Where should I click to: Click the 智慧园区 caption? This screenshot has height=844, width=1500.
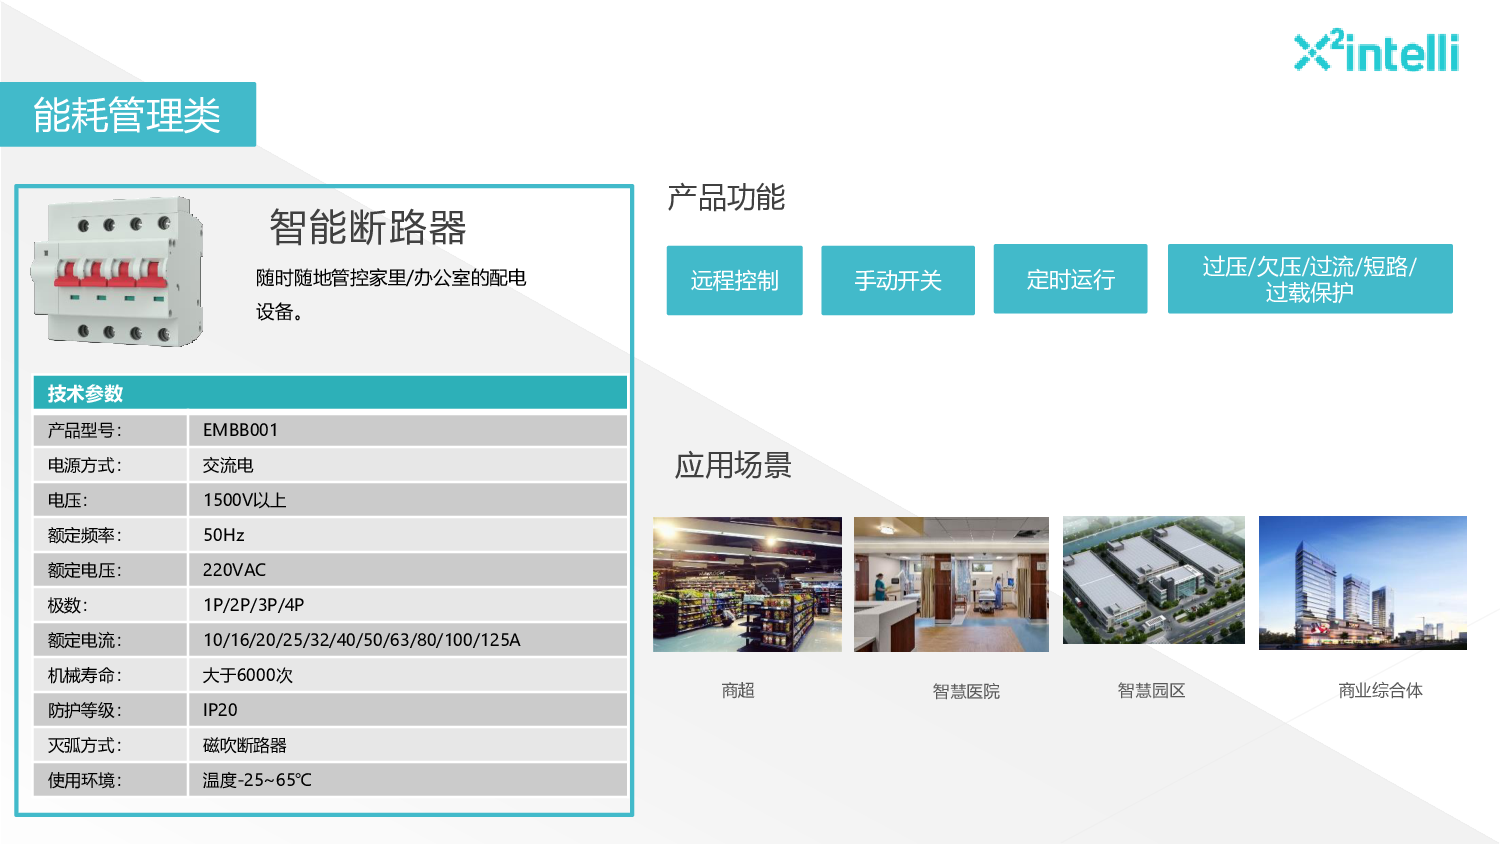pyautogui.click(x=1151, y=690)
